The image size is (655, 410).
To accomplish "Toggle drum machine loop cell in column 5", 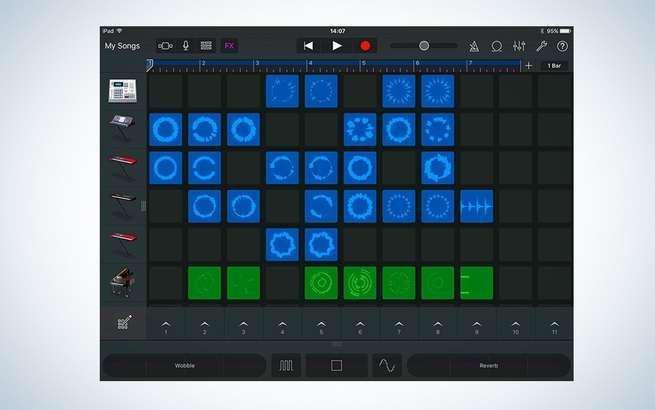I will click(321, 91).
